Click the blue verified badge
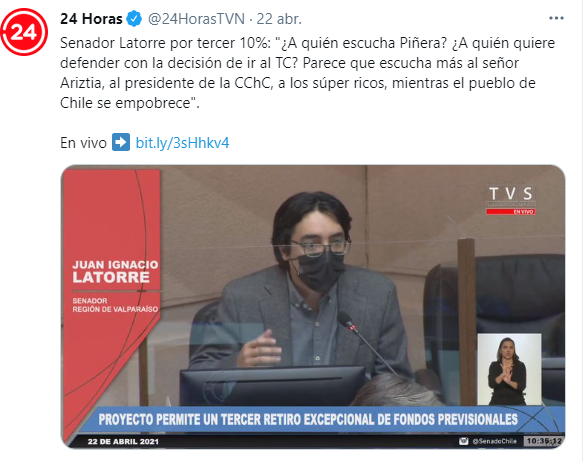Viewport: 584px width, 461px height. 134,19
